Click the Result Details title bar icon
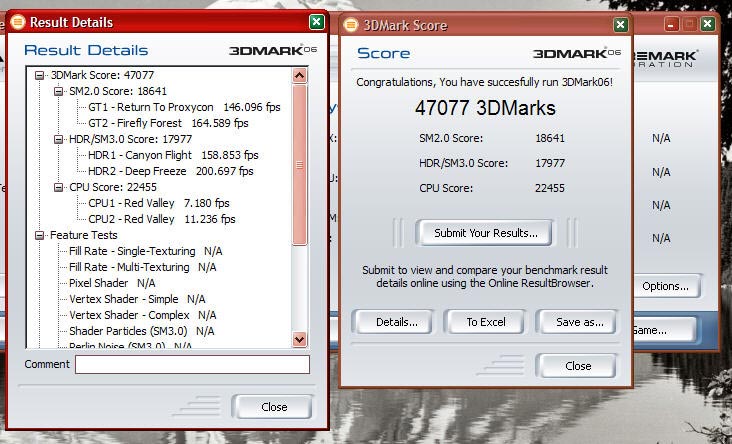This screenshot has height=444, width=732. click(18, 22)
